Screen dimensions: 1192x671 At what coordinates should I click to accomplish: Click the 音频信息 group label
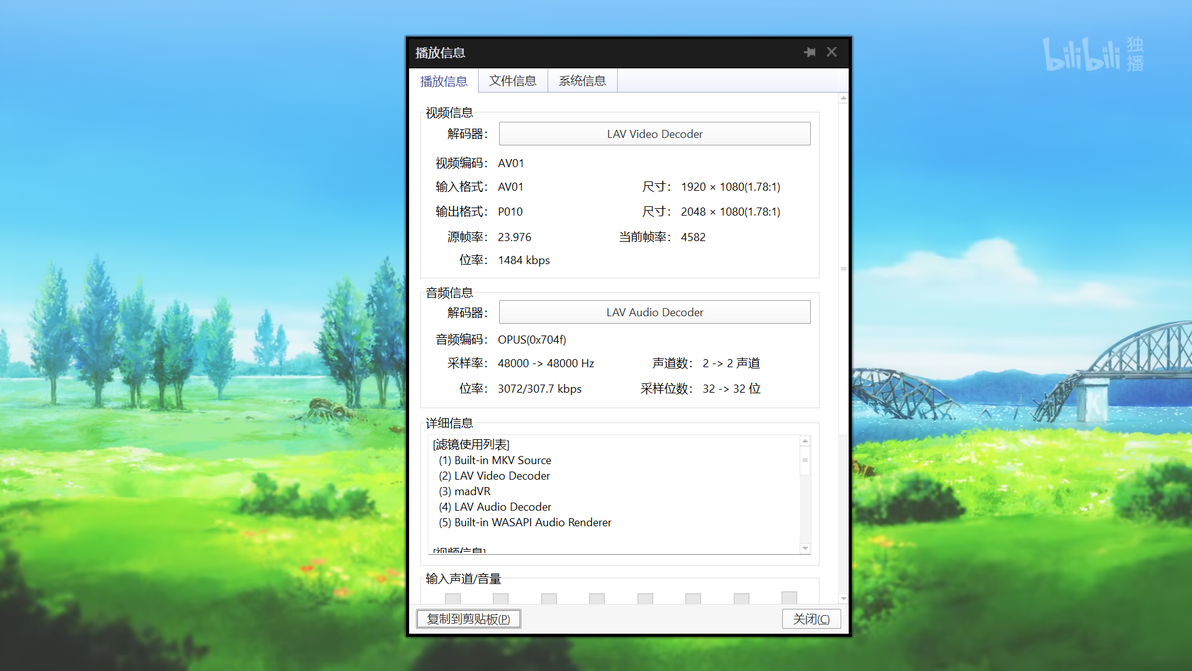449,293
